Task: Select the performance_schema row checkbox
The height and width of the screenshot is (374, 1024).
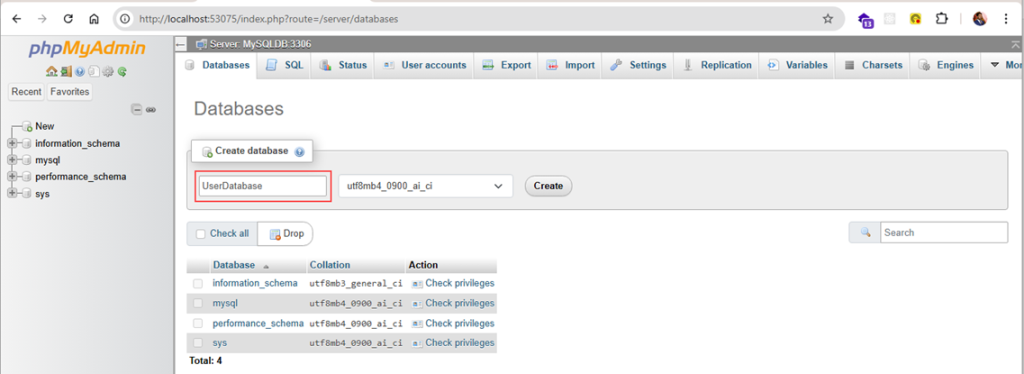Action: tap(198, 323)
